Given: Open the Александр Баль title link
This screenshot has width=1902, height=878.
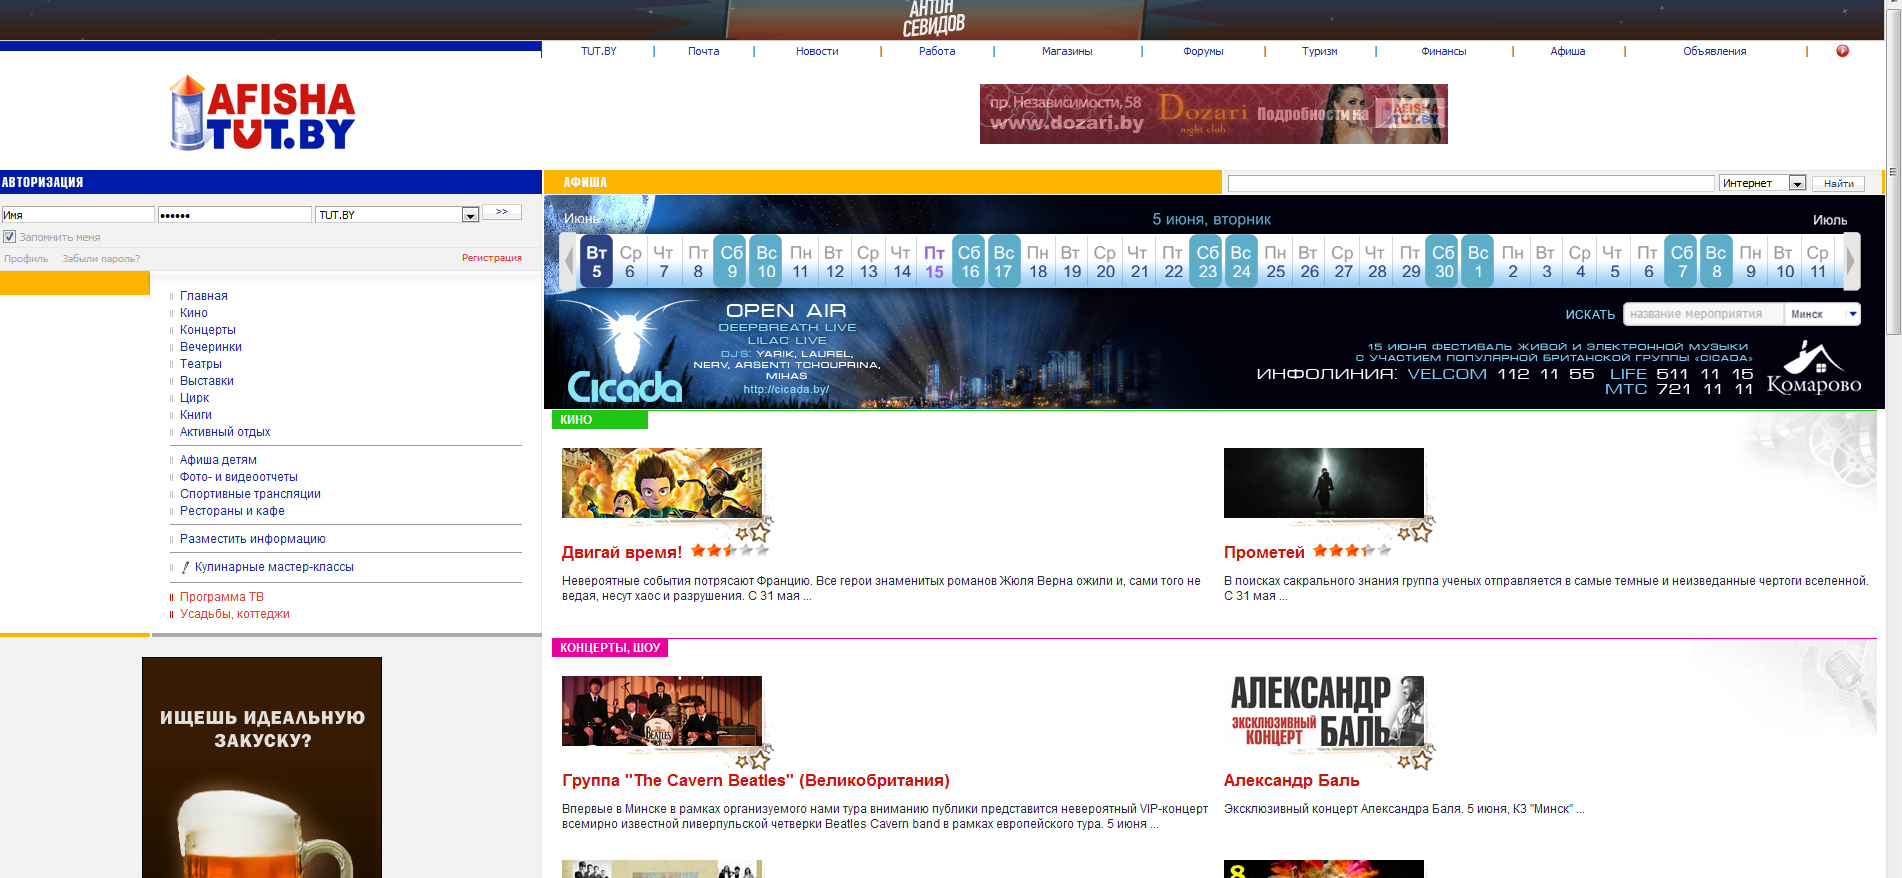Looking at the screenshot, I should coord(1292,780).
